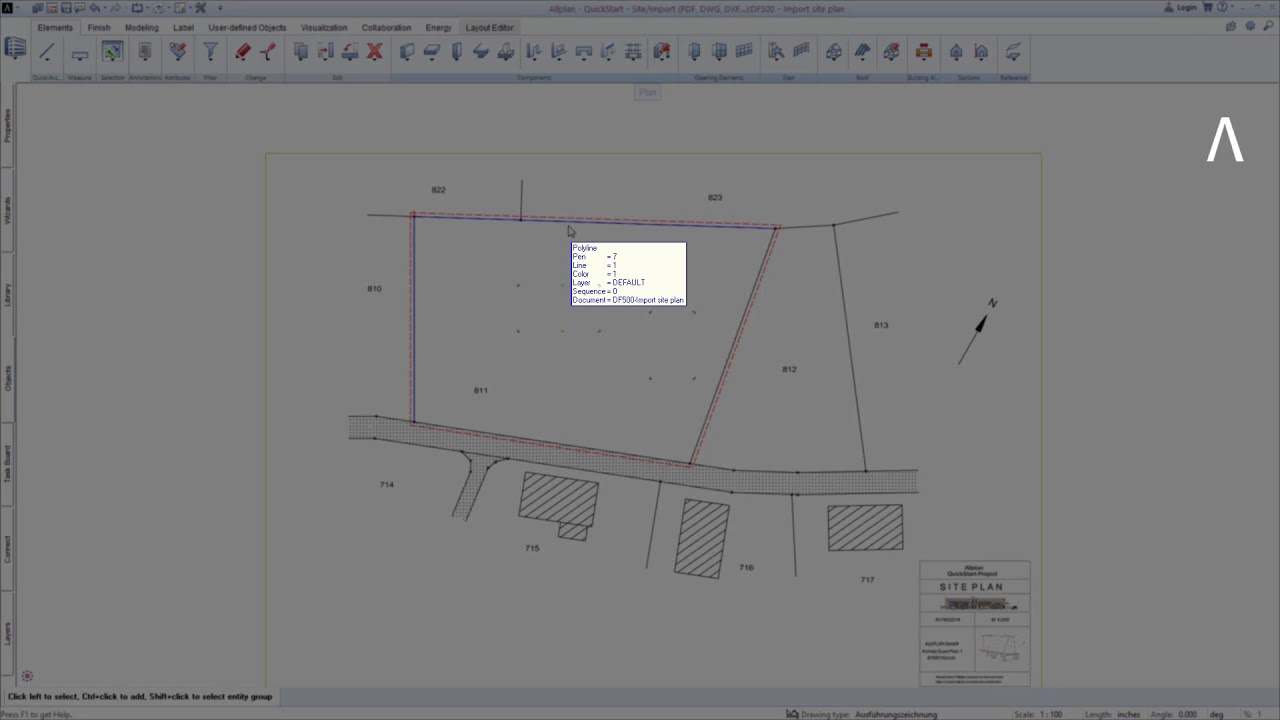
Task: Click the Reference tool icon
Action: pyautogui.click(x=1013, y=52)
